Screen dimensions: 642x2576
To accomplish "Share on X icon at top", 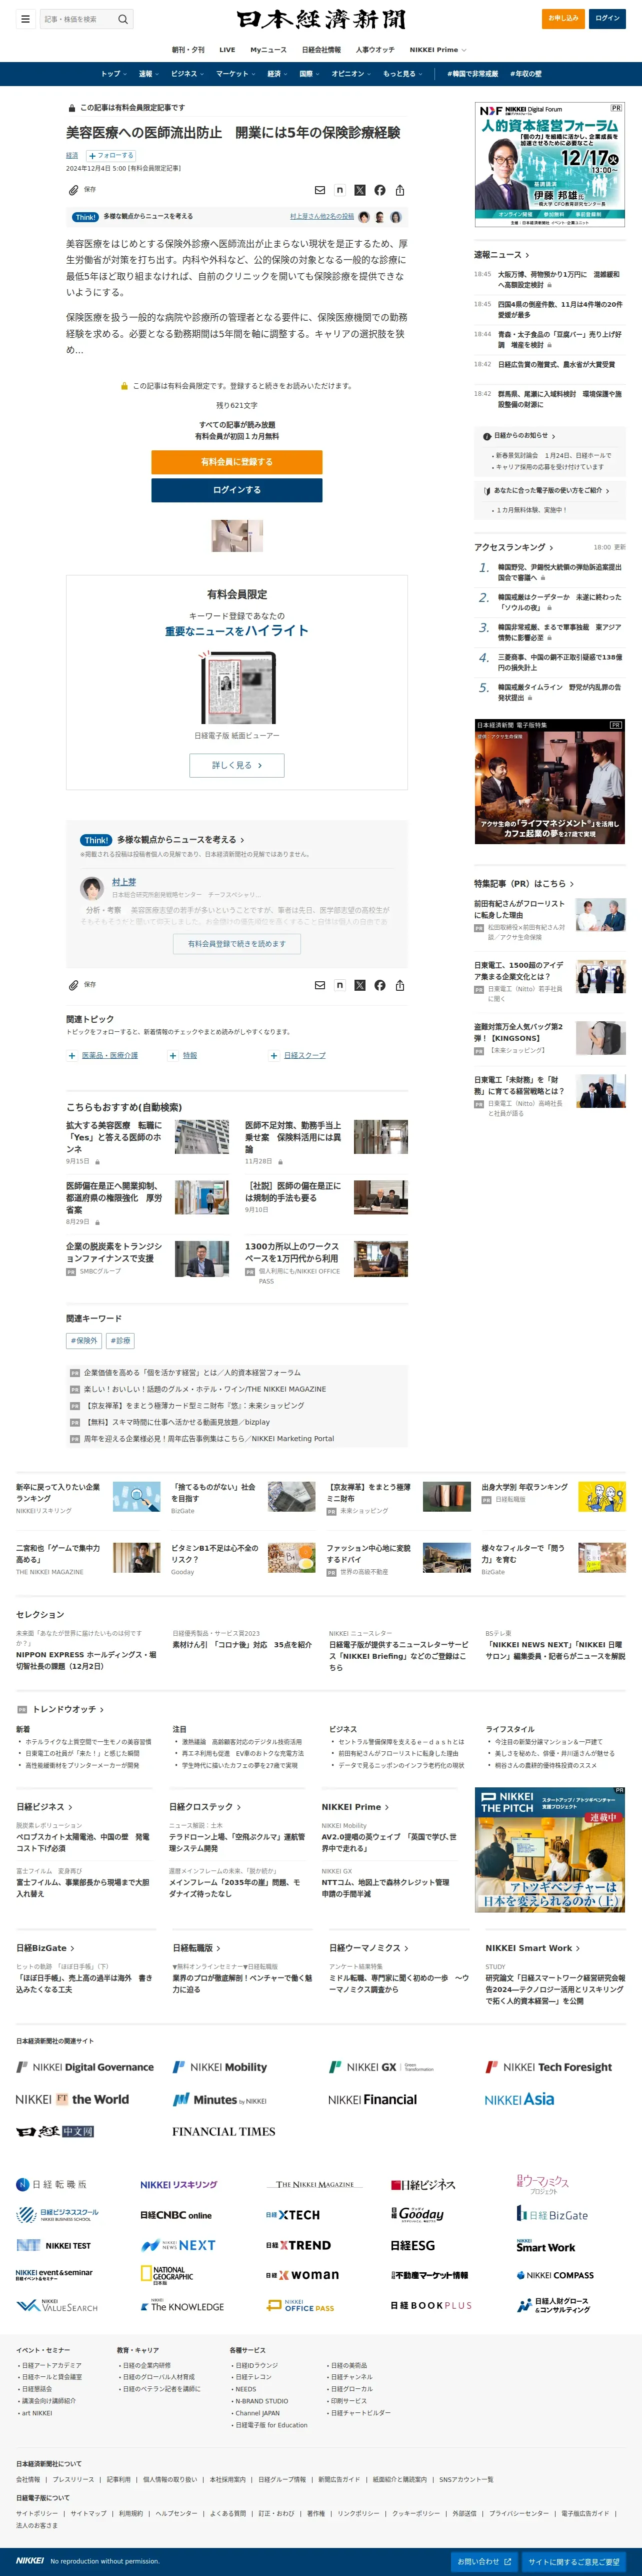I will point(360,190).
